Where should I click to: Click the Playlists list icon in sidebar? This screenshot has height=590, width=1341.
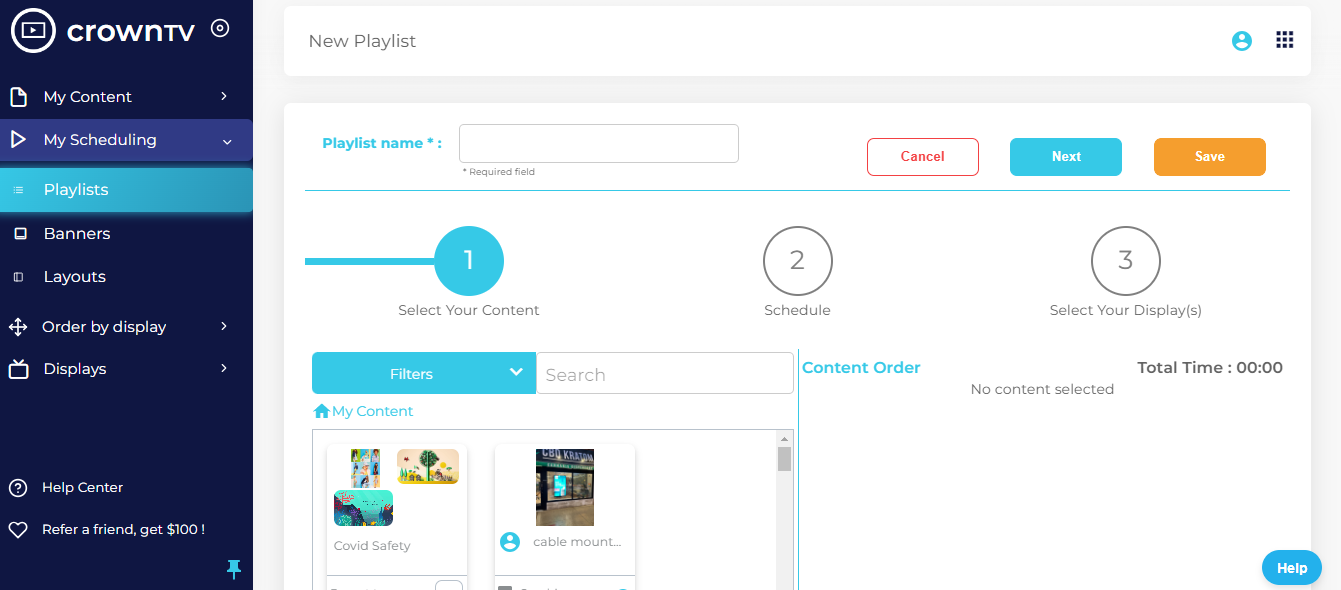(x=16, y=189)
